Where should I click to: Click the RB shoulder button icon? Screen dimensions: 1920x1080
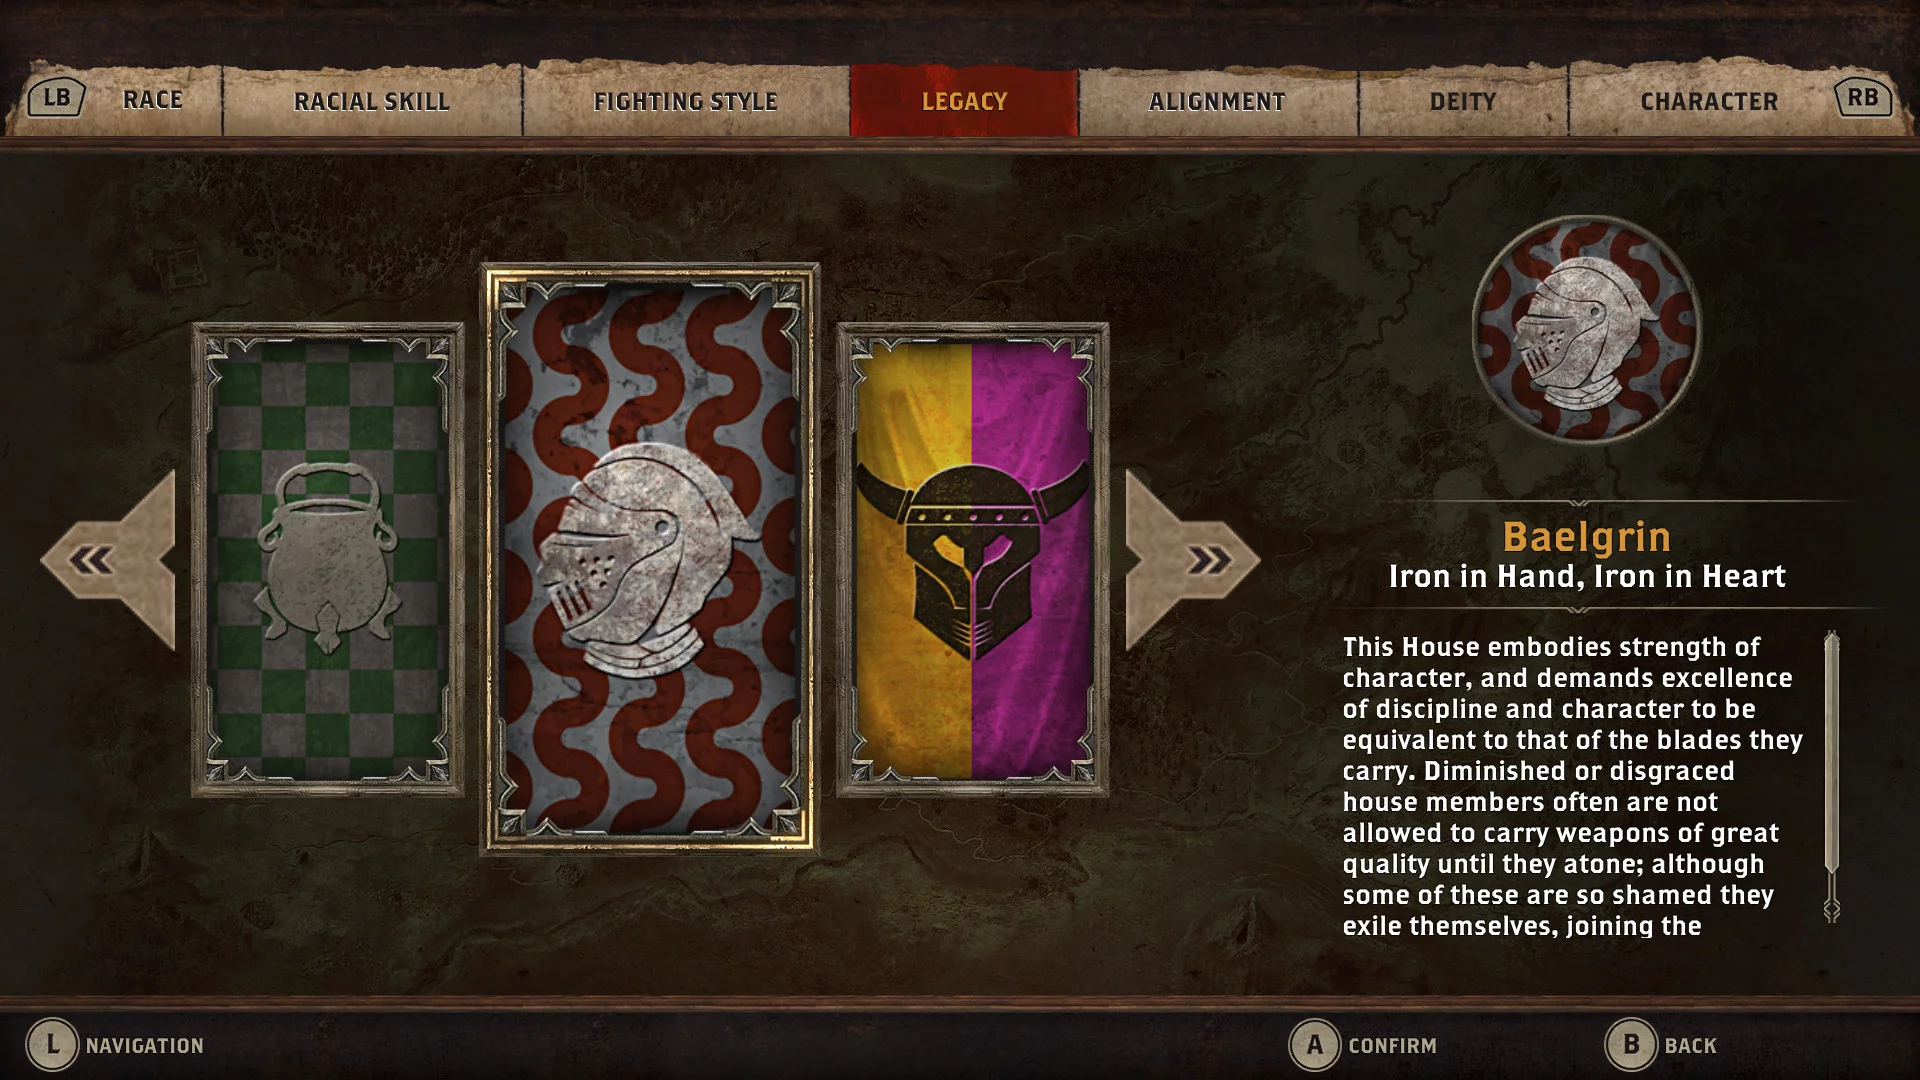coord(1862,98)
